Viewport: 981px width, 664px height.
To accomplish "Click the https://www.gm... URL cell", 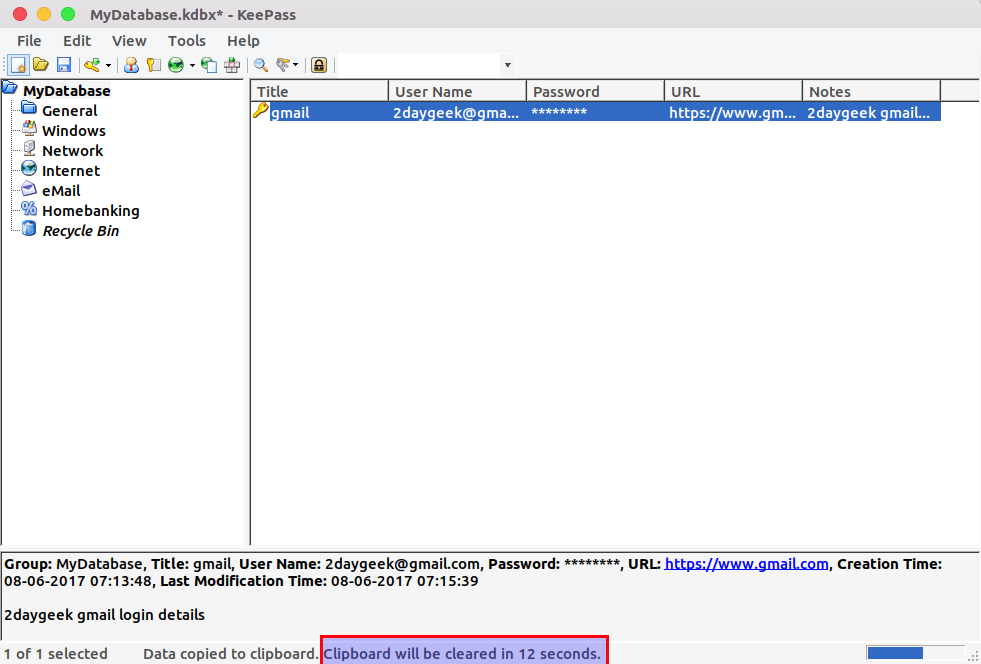I will tap(733, 113).
